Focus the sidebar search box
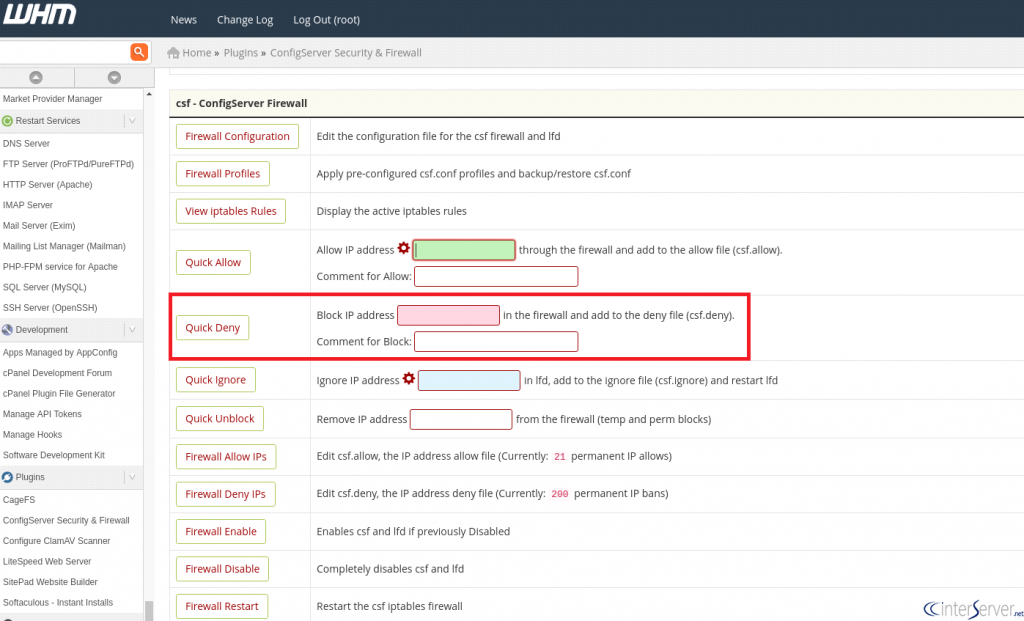 [65, 52]
